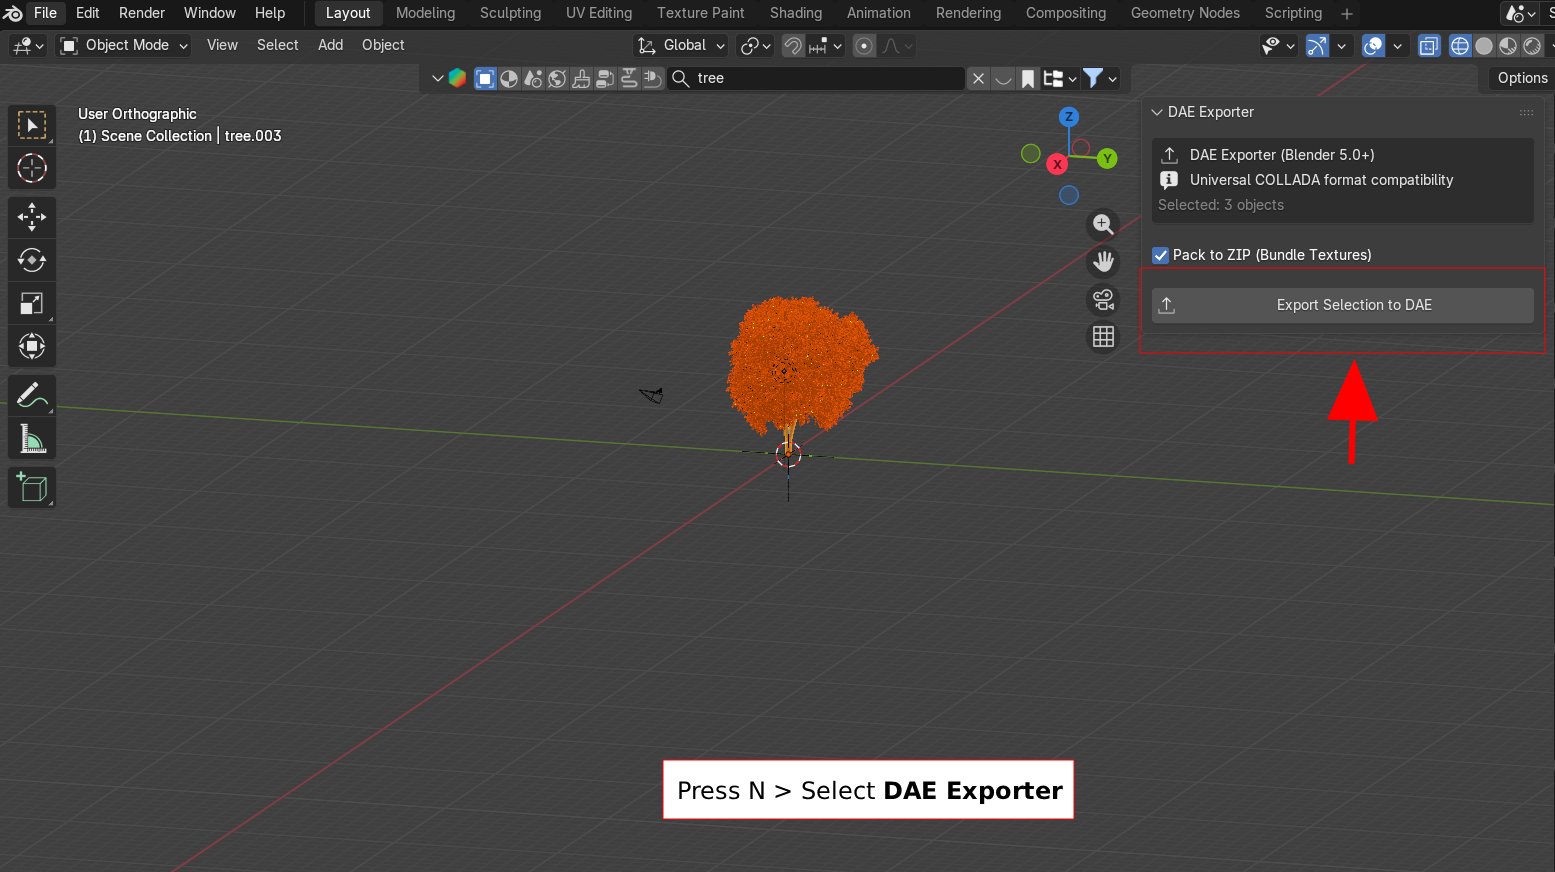
Task: Click Export Selection to DAE button
Action: coord(1343,305)
